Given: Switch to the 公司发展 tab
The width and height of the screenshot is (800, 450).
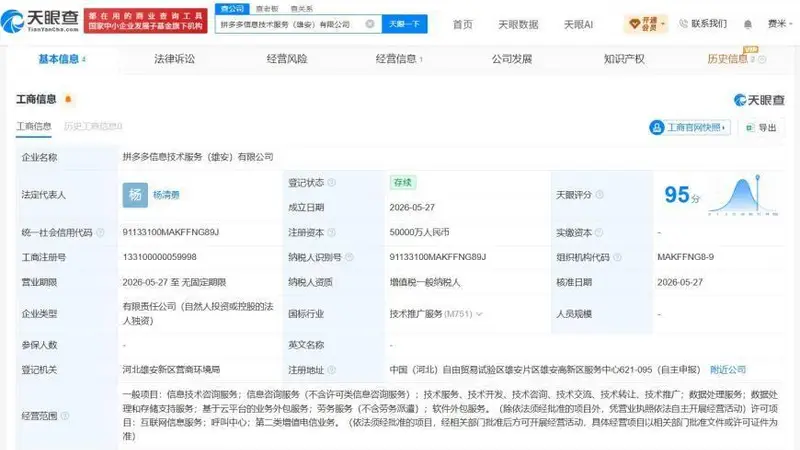Looking at the screenshot, I should (512, 59).
